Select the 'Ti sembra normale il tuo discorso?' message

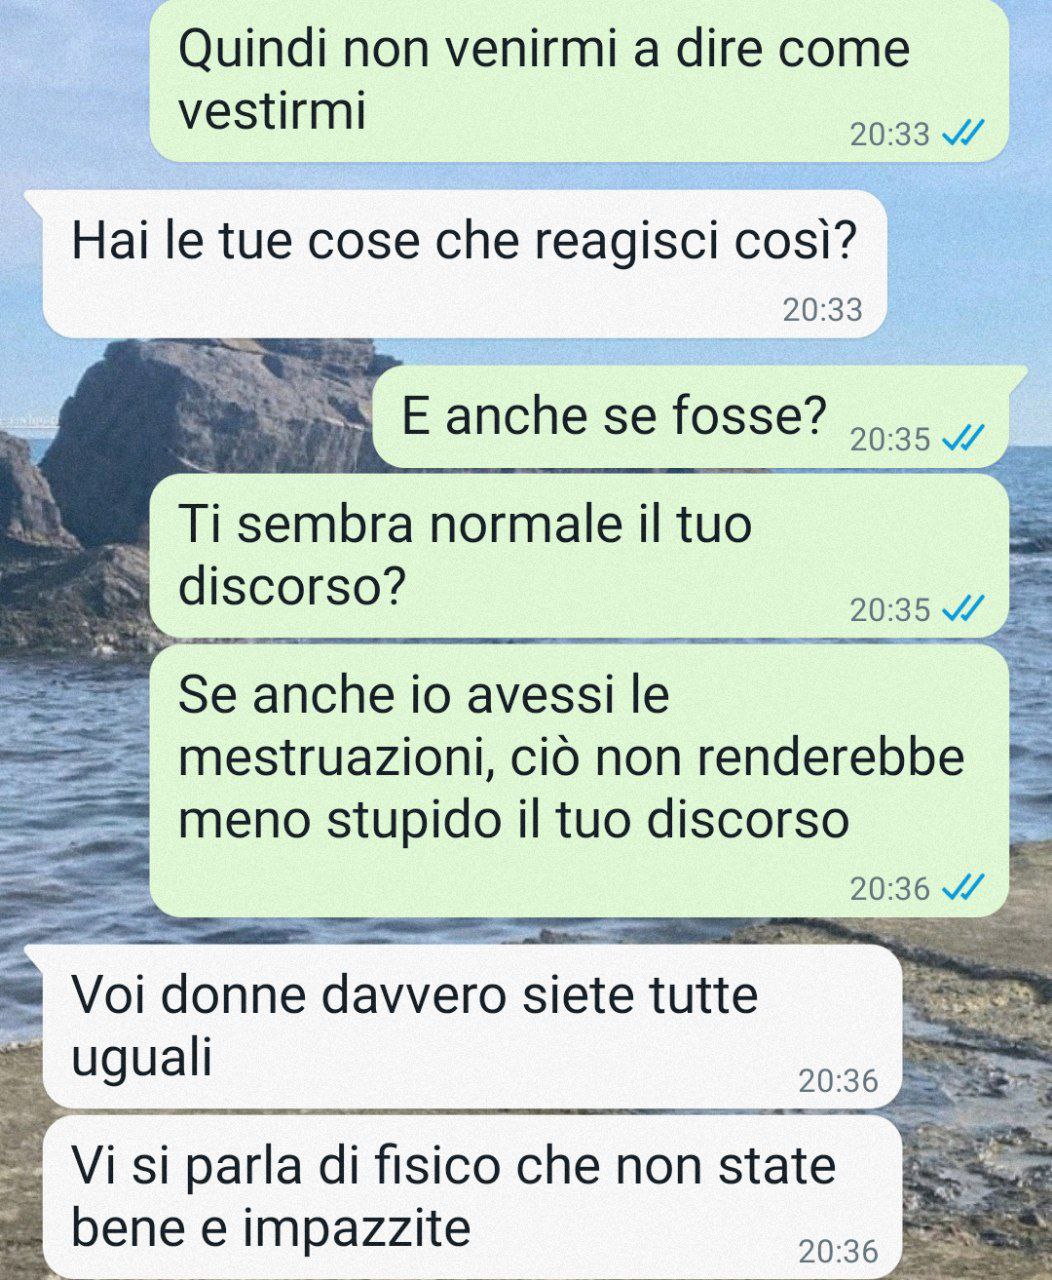point(579,555)
